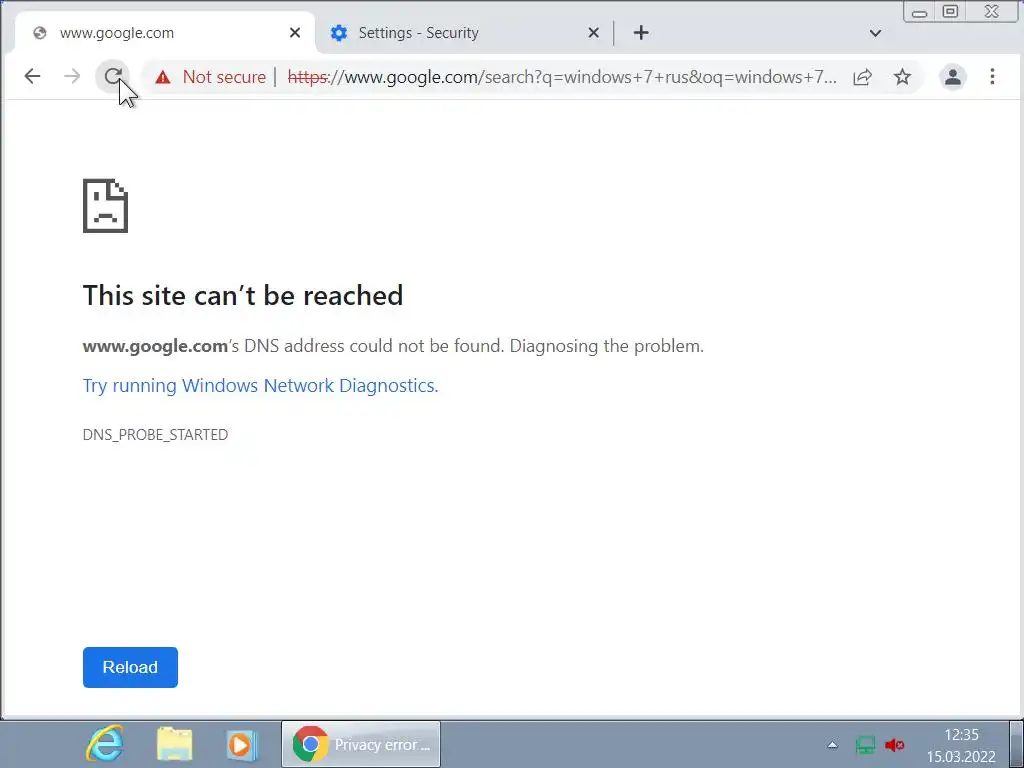Open File Explorer folder in taskbar
Image resolution: width=1024 pixels, height=768 pixels.
click(174, 744)
